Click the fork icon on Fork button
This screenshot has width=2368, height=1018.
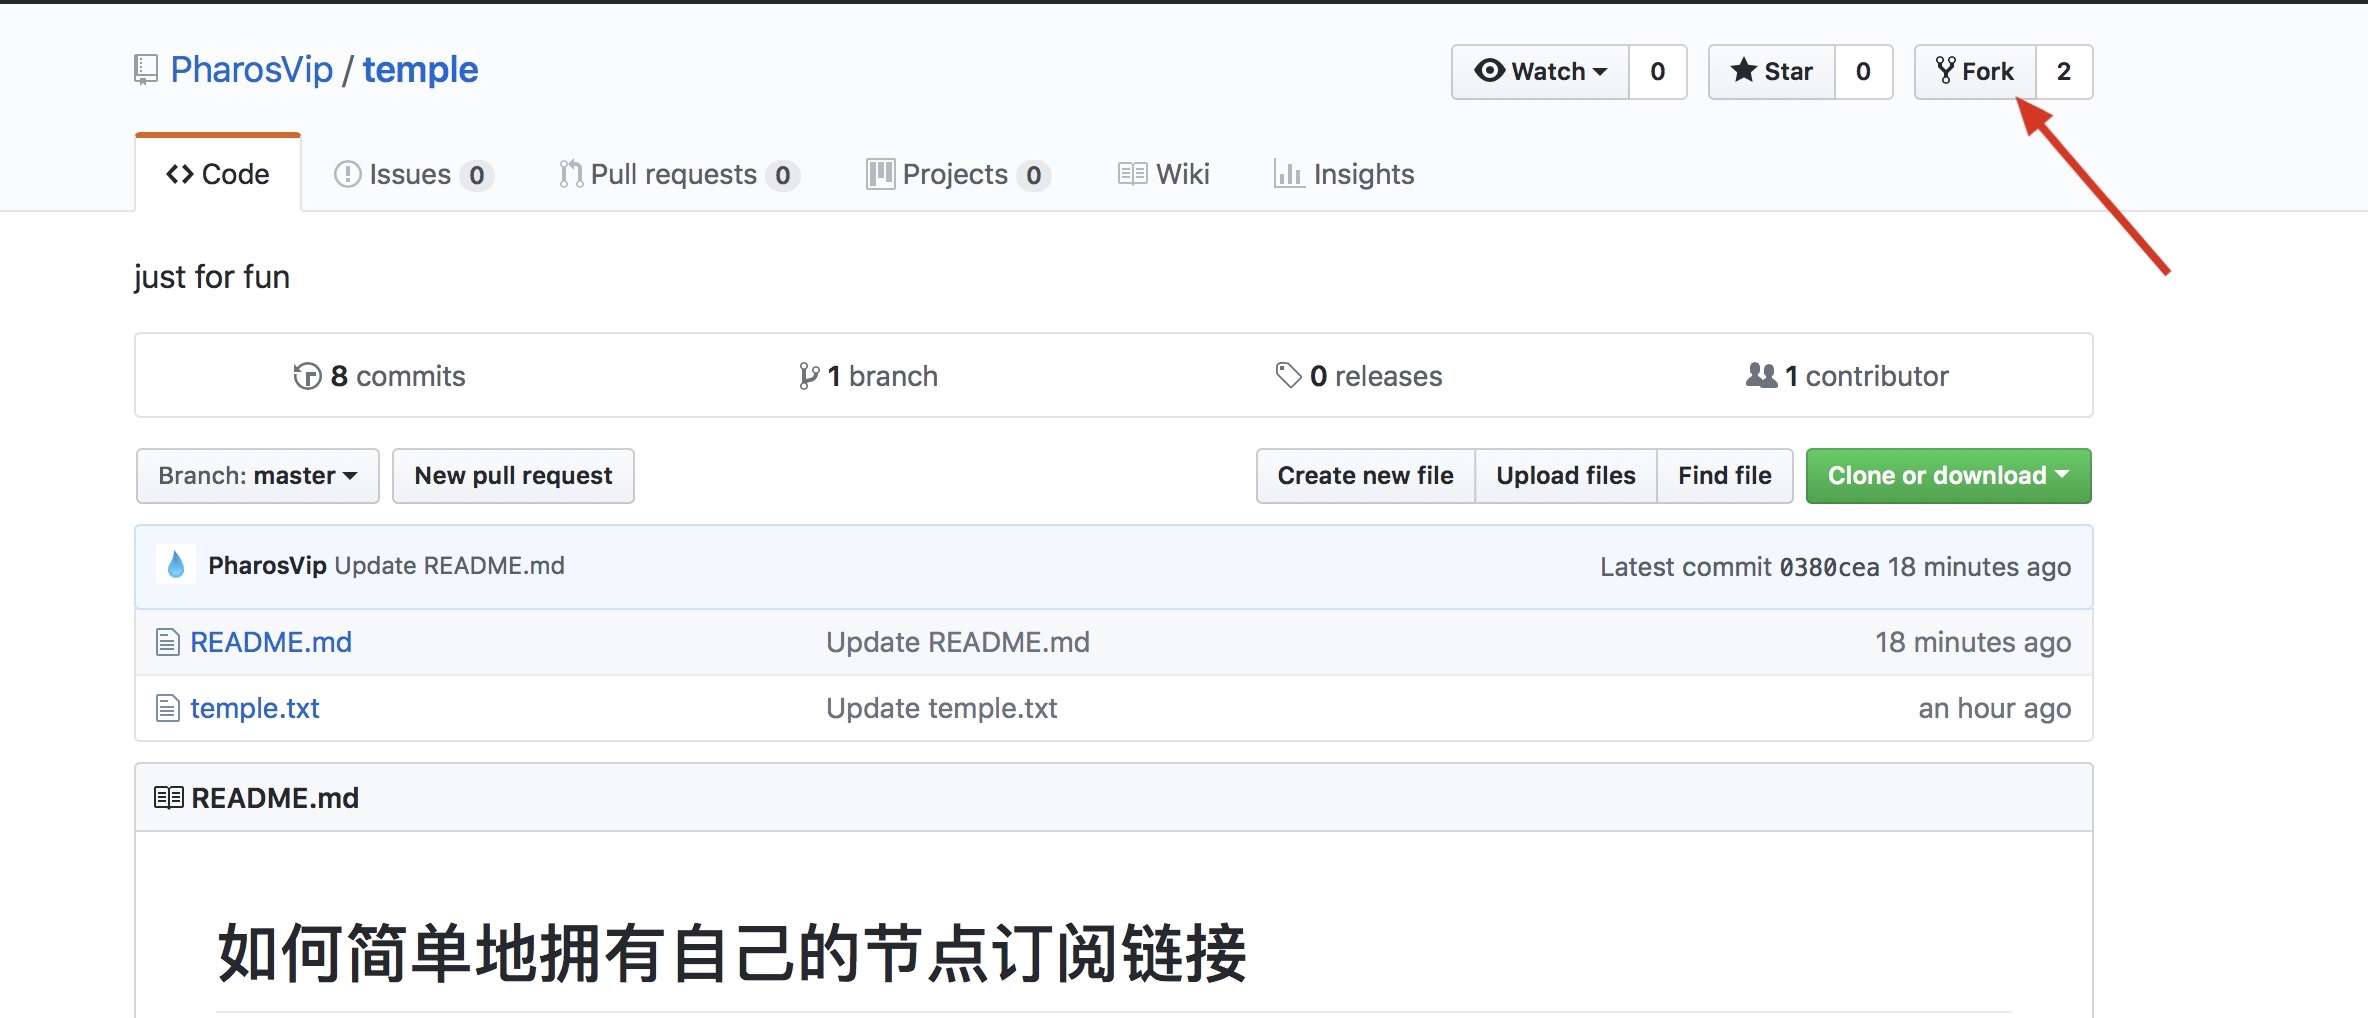(x=1946, y=70)
